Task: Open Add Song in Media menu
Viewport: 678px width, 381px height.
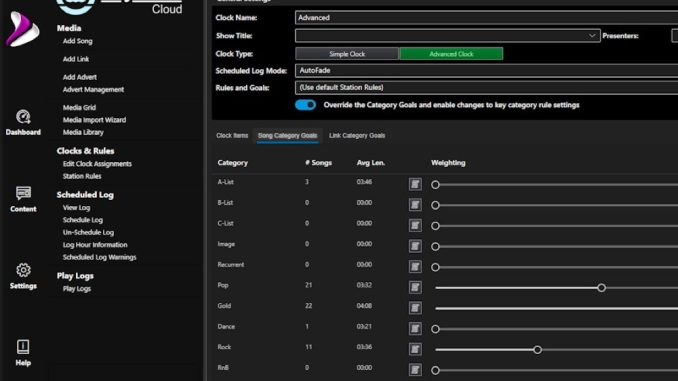Action: point(77,41)
